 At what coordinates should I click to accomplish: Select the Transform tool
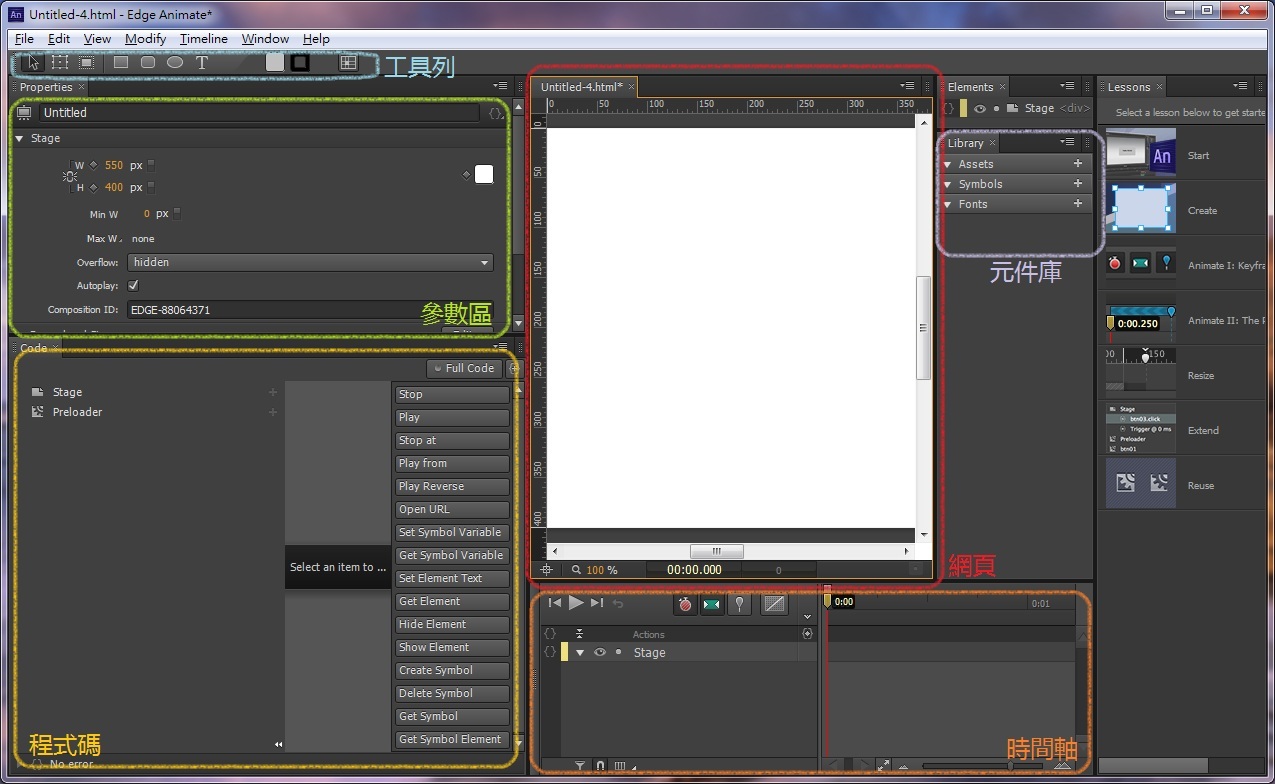coord(60,62)
